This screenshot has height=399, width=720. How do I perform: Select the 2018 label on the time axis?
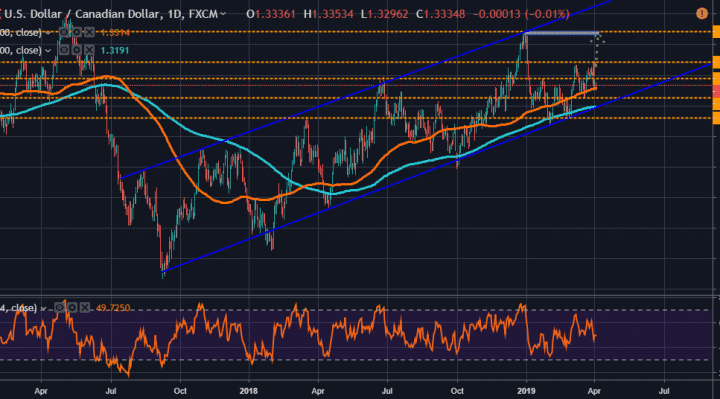click(249, 391)
